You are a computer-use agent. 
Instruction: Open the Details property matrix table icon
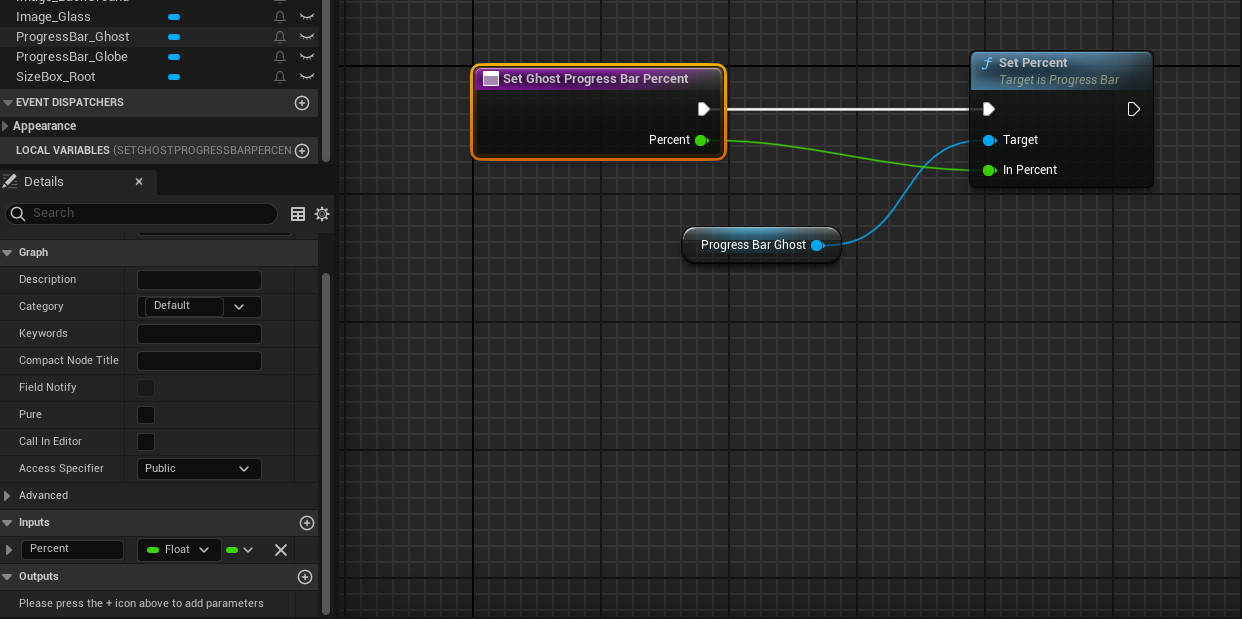(x=298, y=214)
